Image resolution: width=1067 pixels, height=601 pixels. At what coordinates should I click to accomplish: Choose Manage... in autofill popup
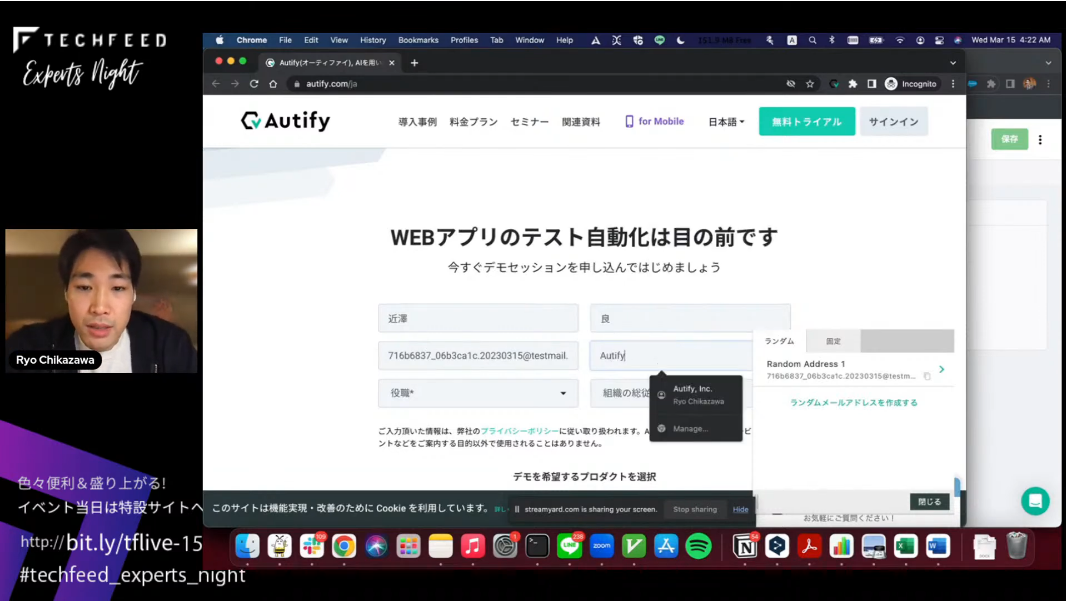pos(696,429)
